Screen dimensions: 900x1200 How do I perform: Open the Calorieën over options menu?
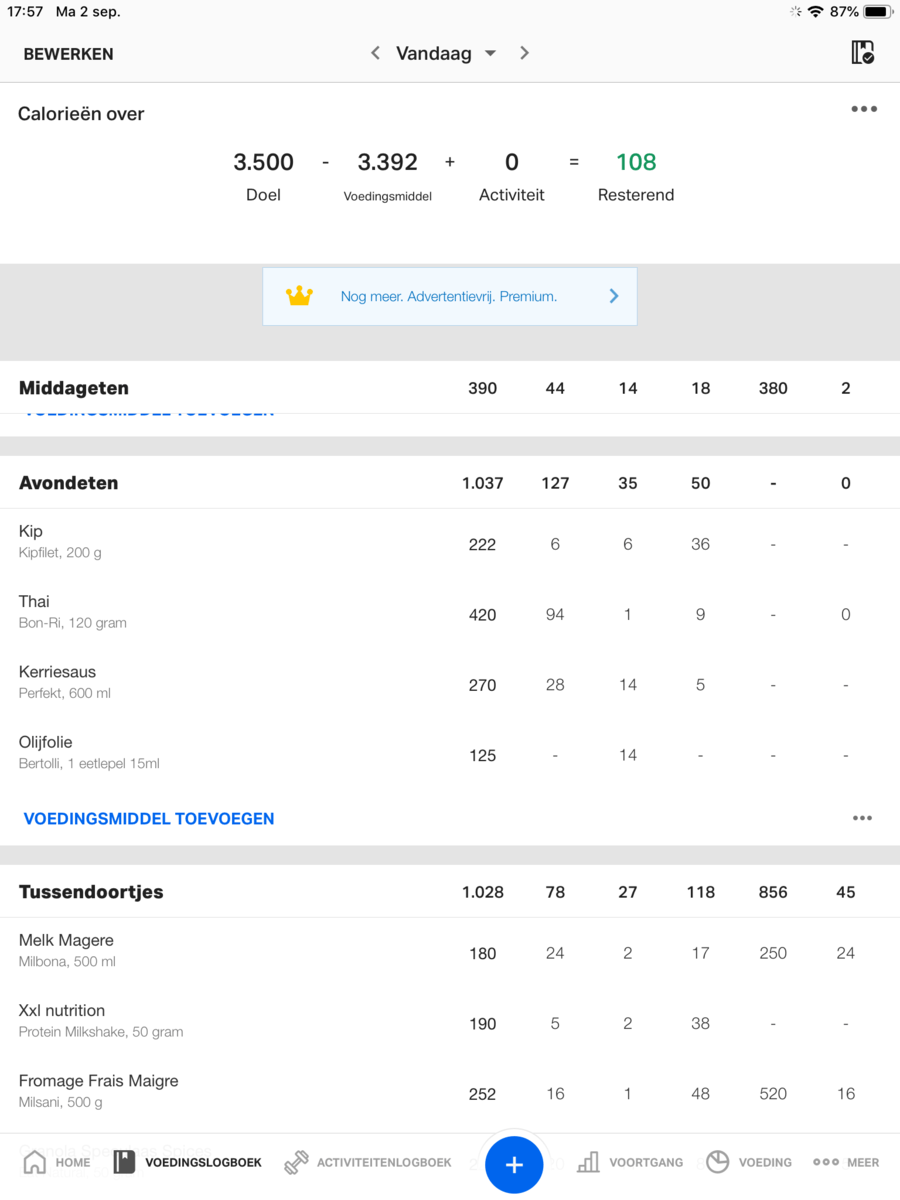point(864,110)
